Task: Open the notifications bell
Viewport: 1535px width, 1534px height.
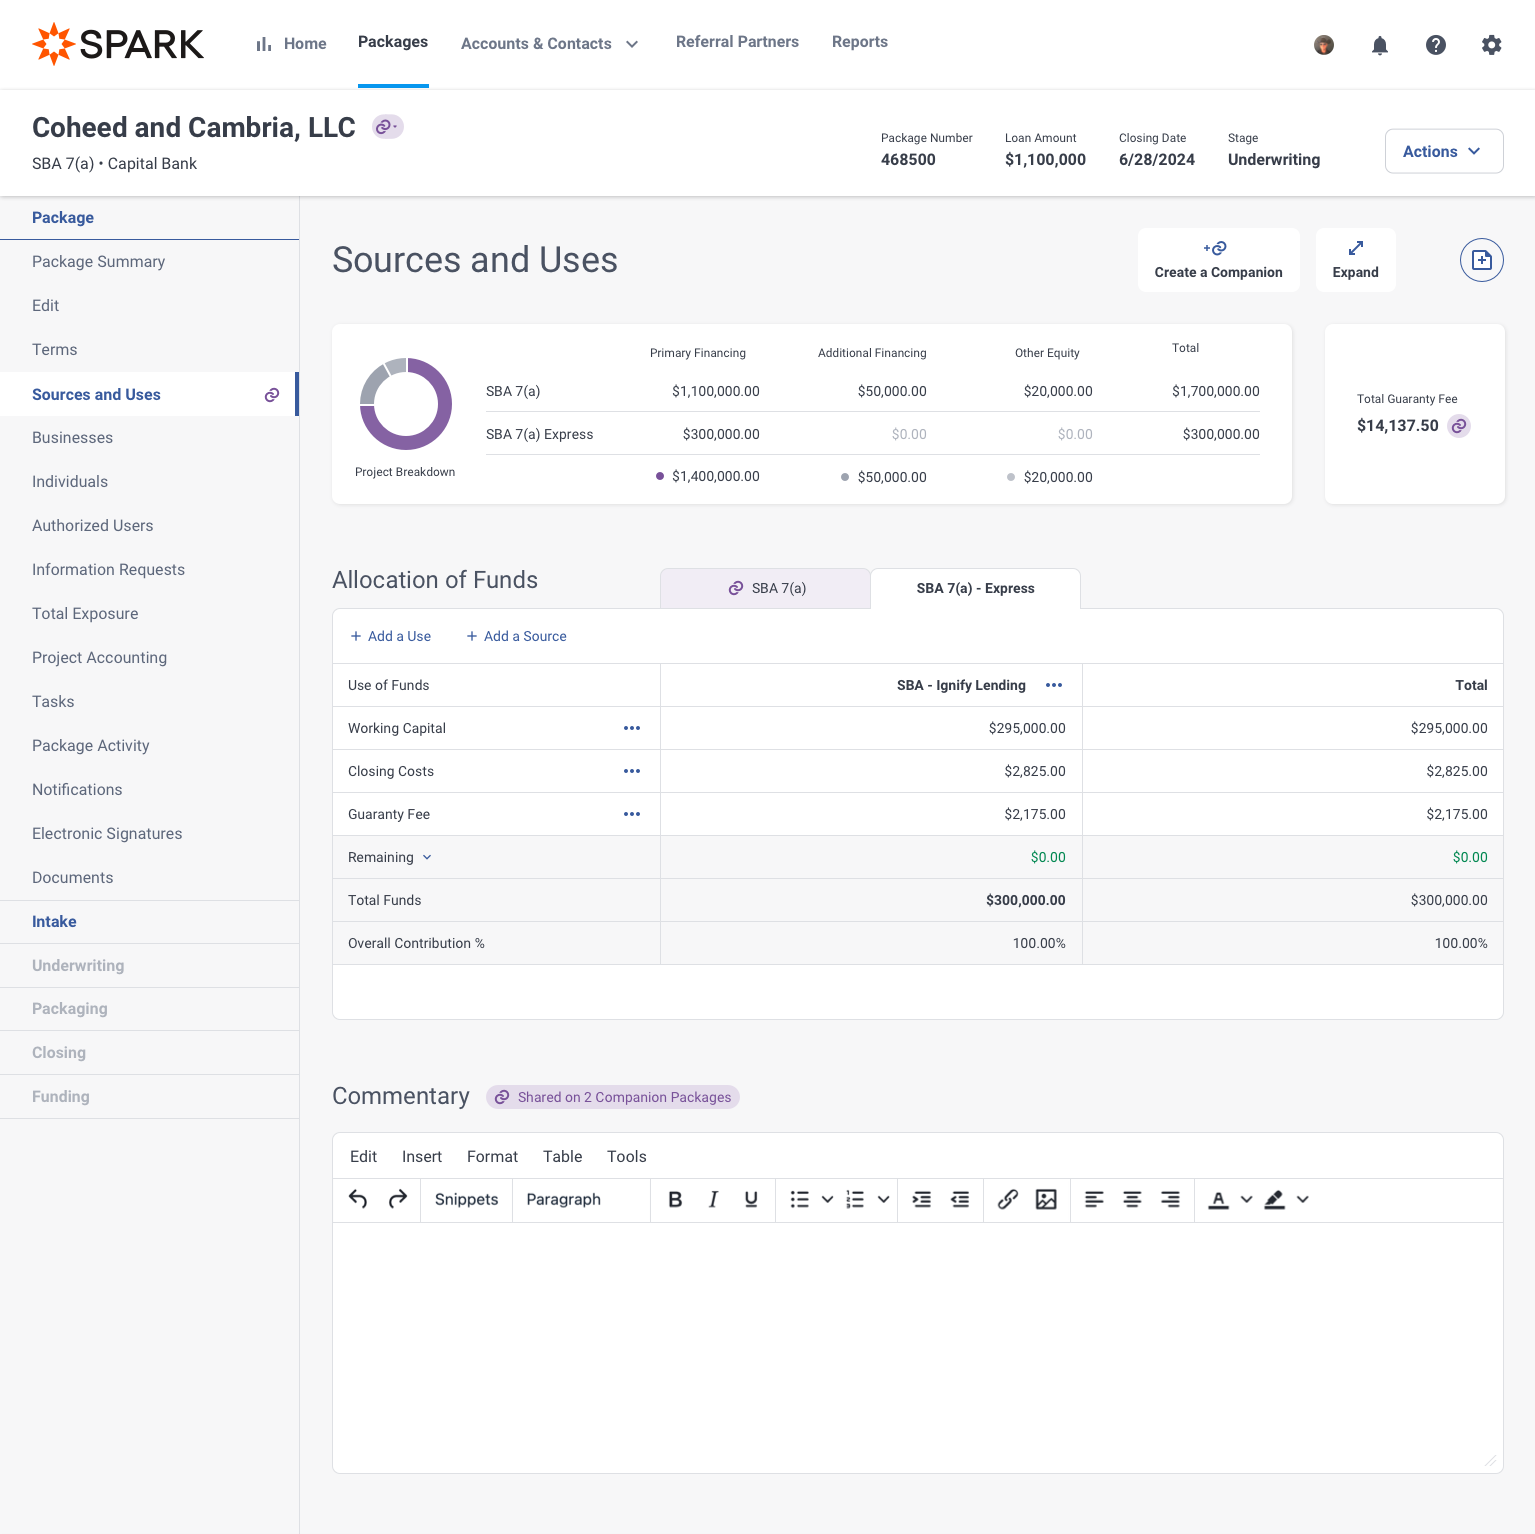Action: click(1380, 45)
